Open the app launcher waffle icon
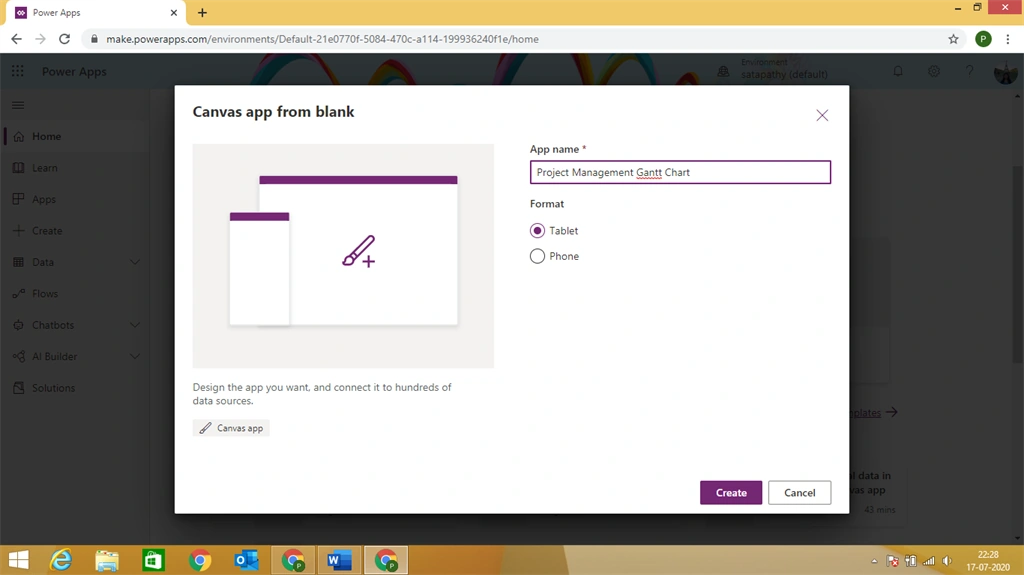1024x575 pixels. point(18,71)
